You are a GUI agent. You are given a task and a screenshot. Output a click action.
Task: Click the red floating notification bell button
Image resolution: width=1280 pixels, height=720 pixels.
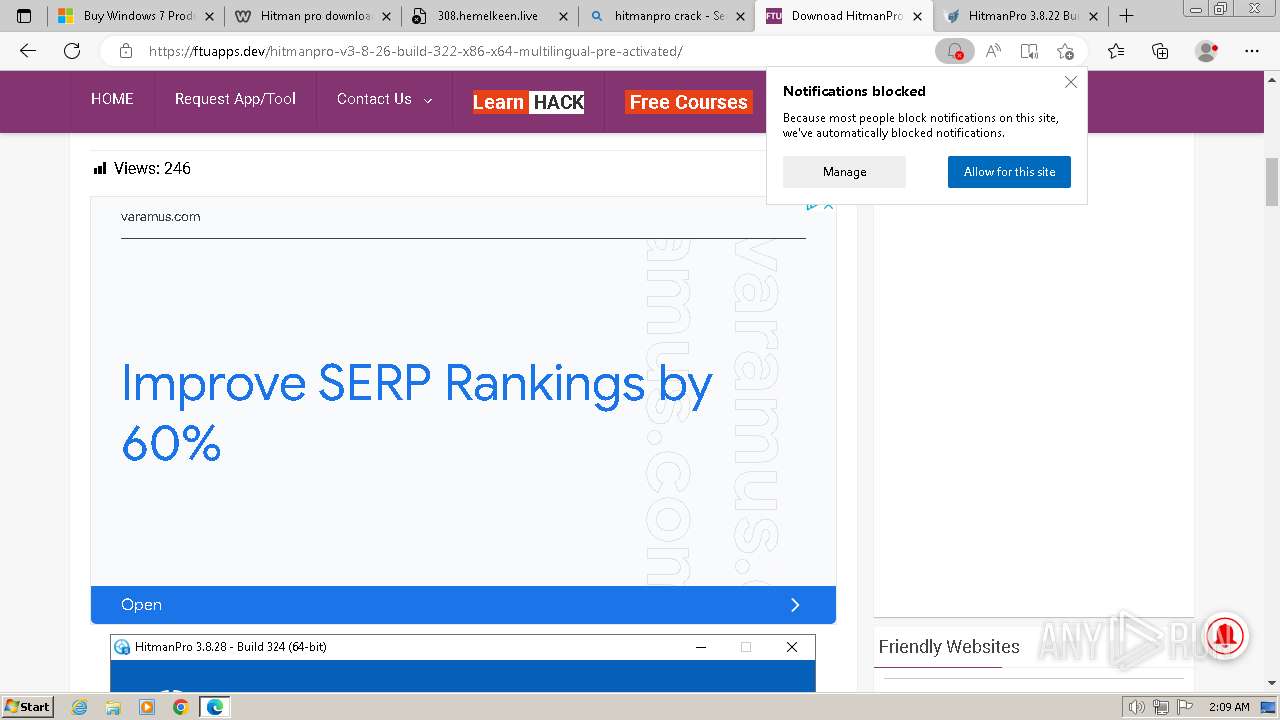tap(1225, 635)
